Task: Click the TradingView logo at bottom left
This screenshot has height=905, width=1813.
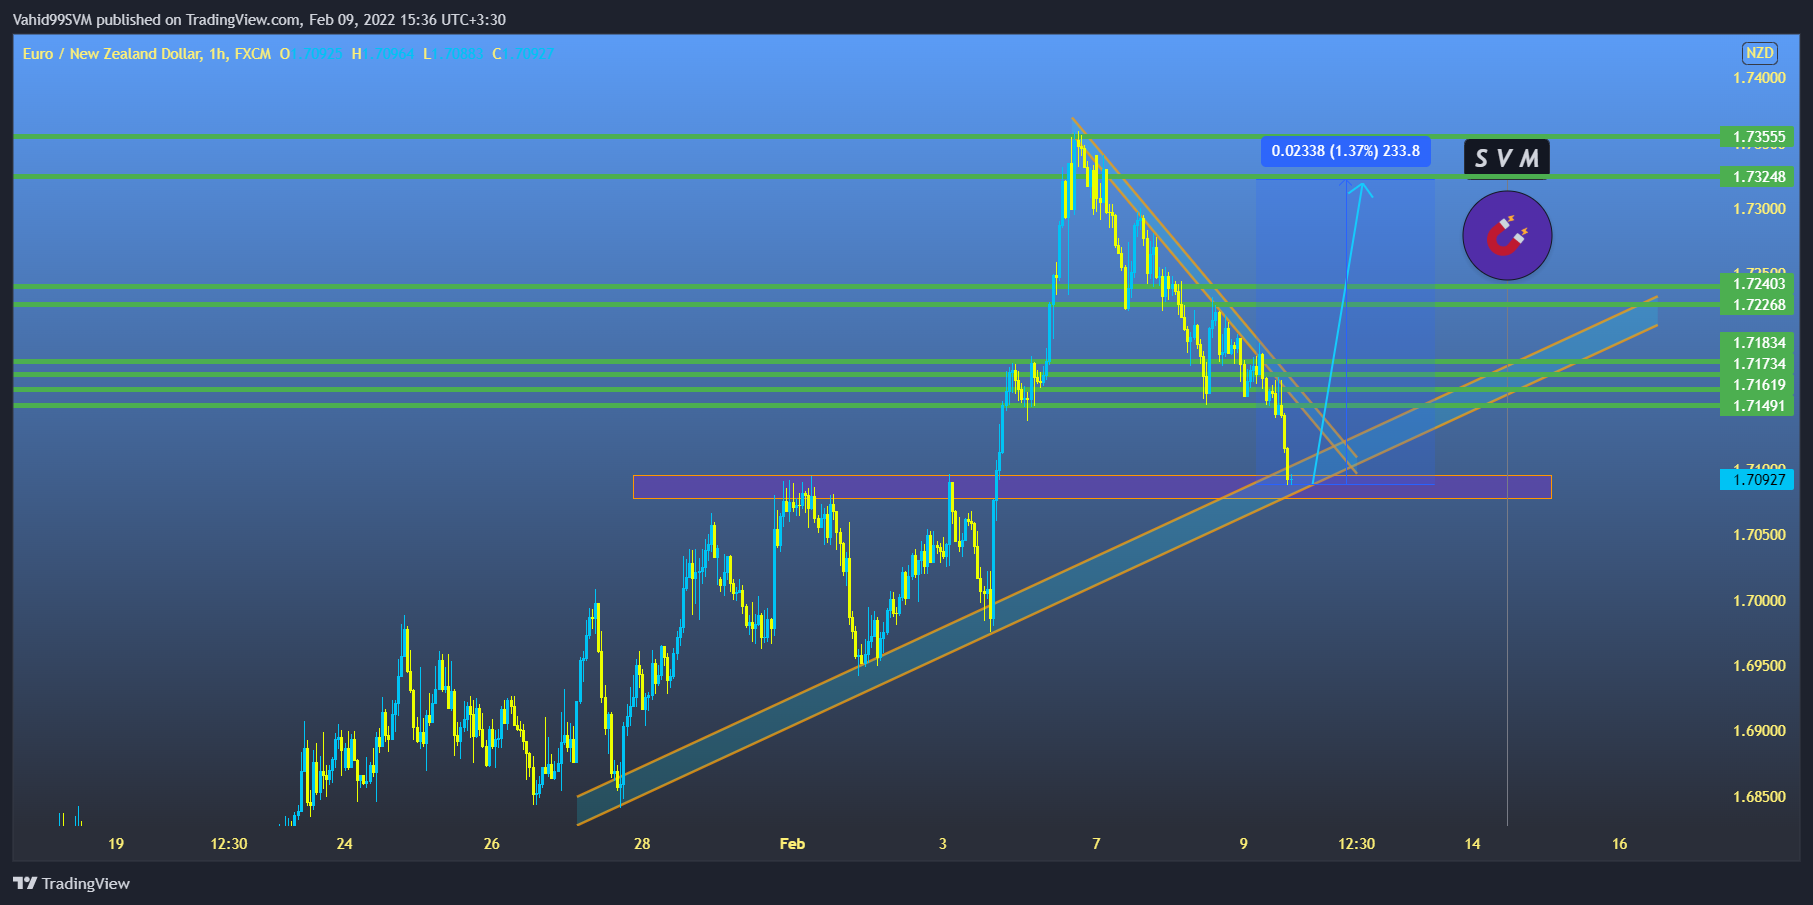Action: [x=71, y=883]
